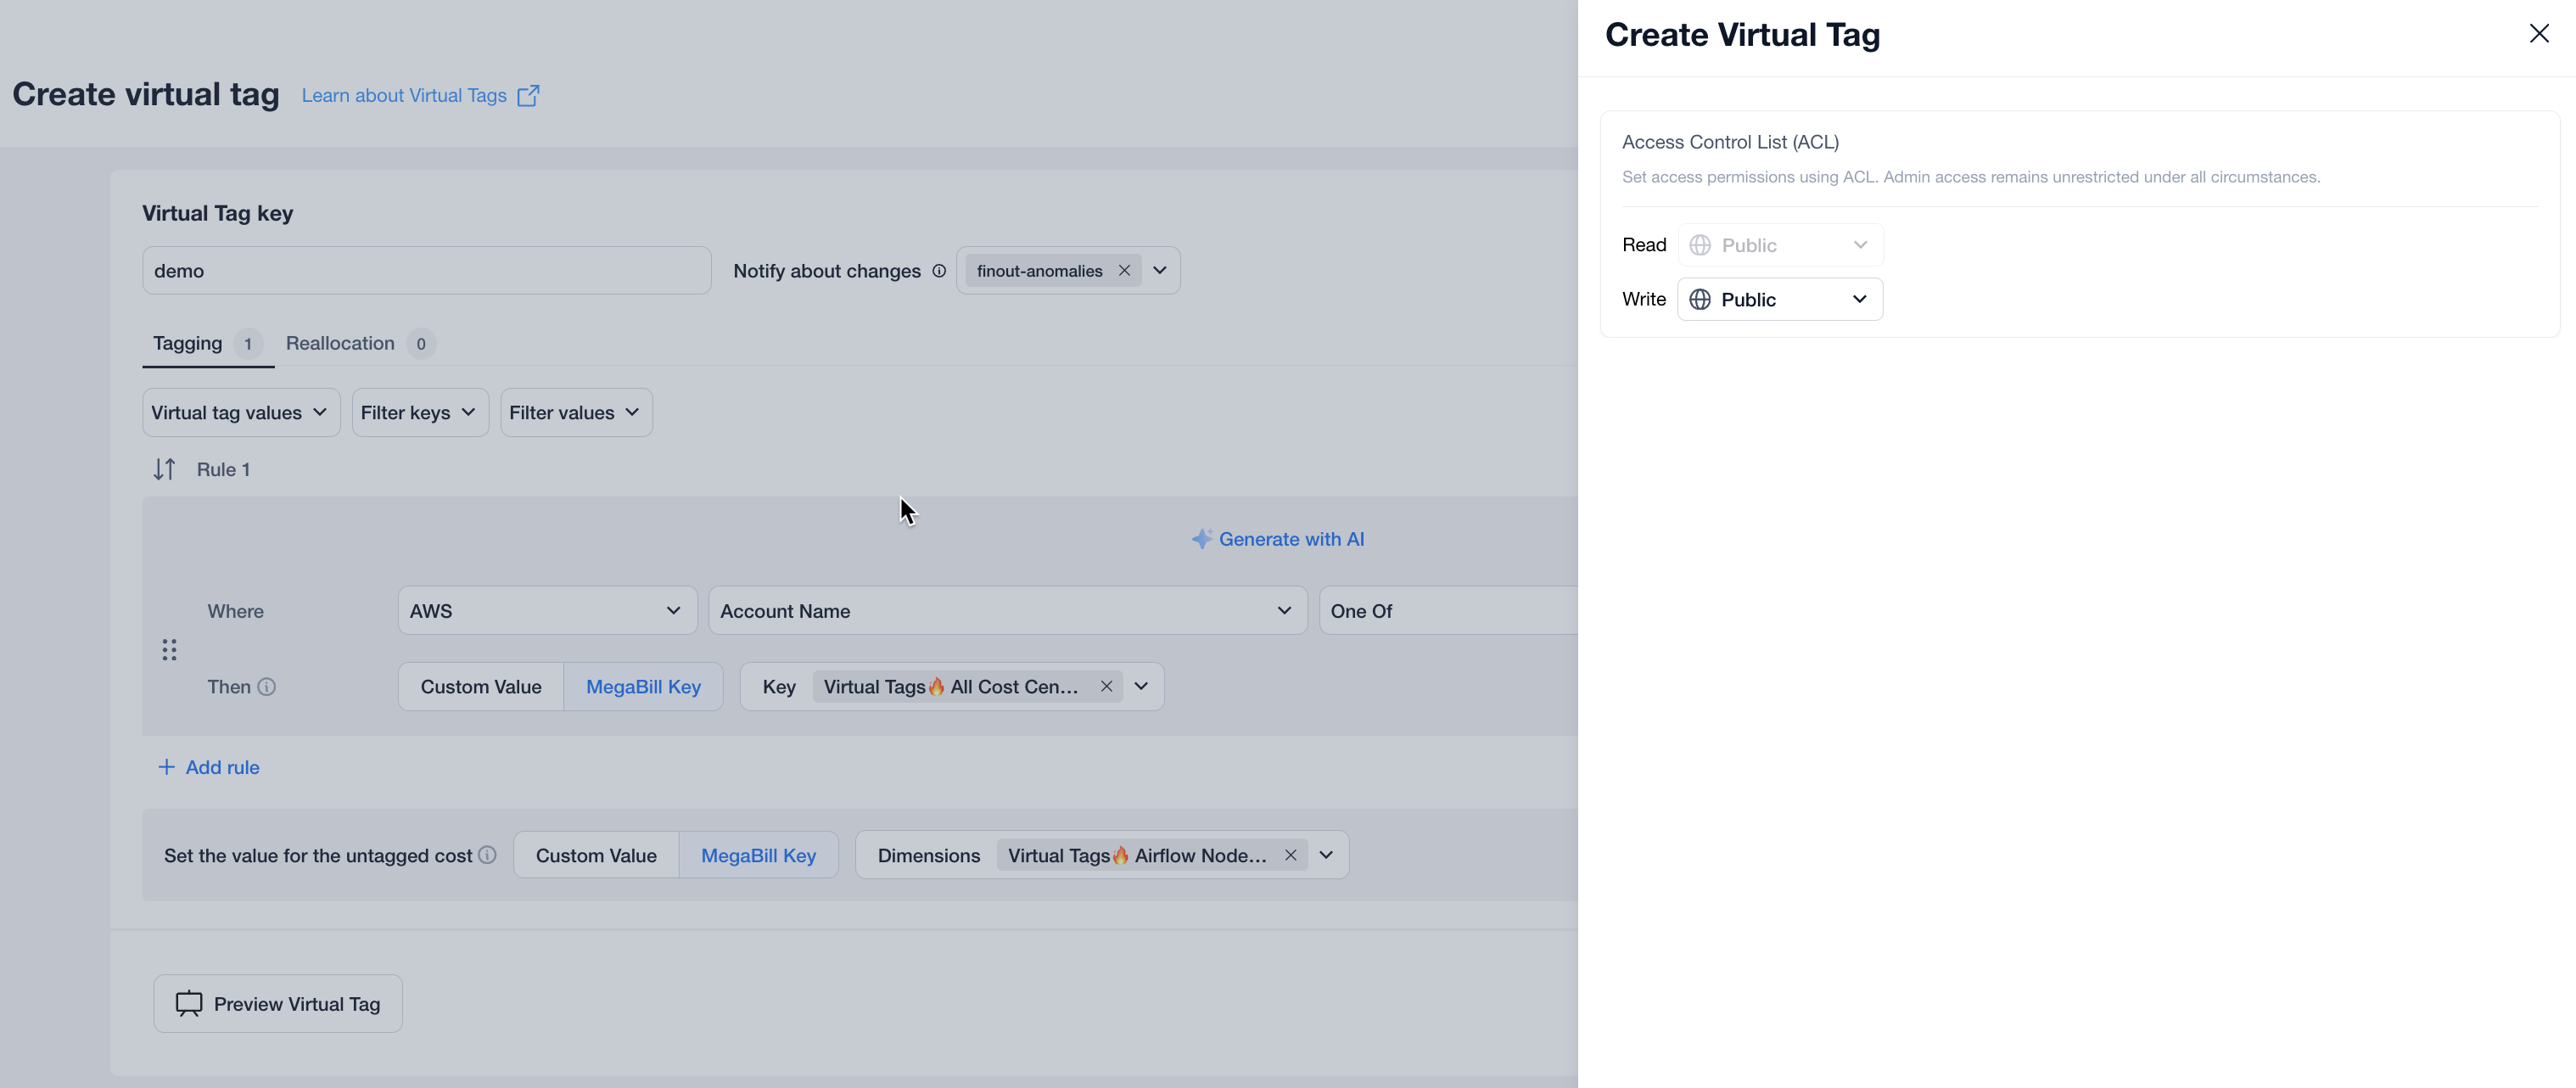This screenshot has width=2576, height=1088.
Task: Select Custom Value in Then row
Action: point(481,687)
